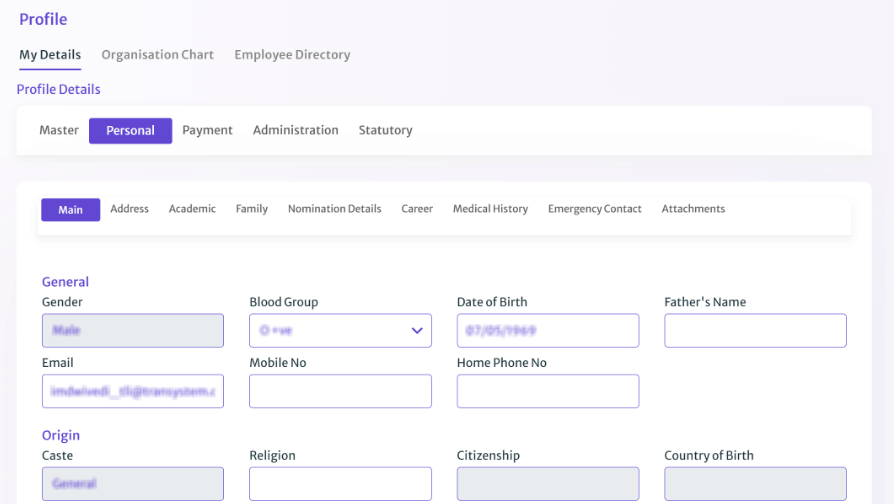Click the General section heading
Image resolution: width=894 pixels, height=504 pixels.
click(65, 282)
